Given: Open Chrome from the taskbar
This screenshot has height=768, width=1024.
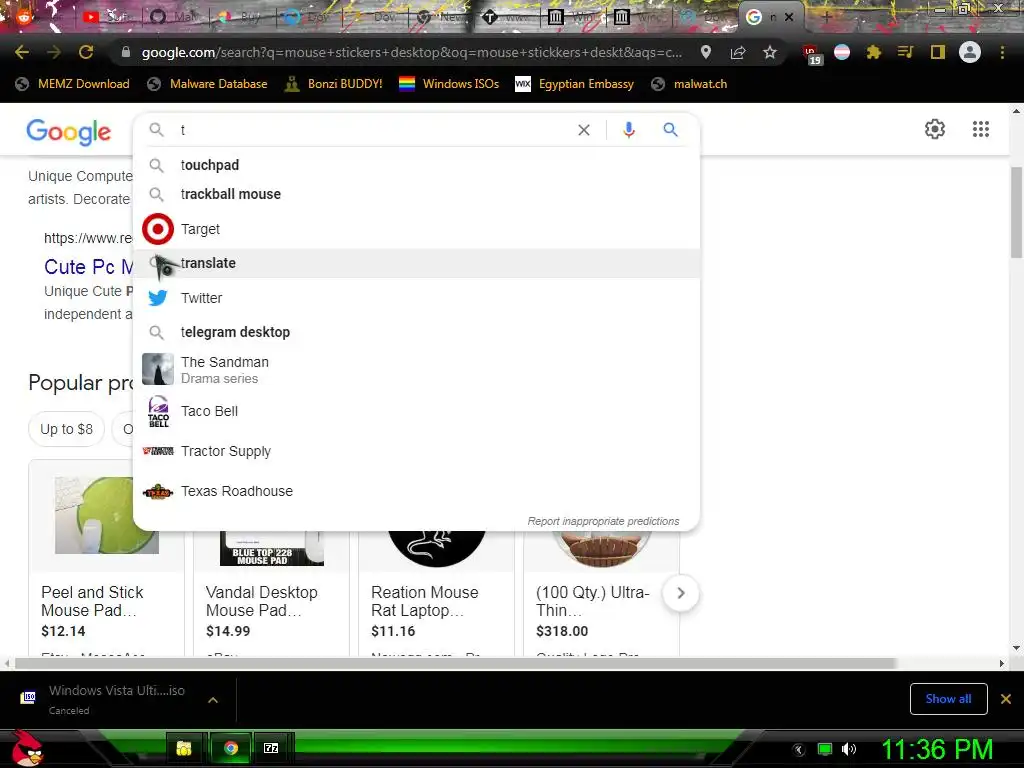Looking at the screenshot, I should point(231,748).
